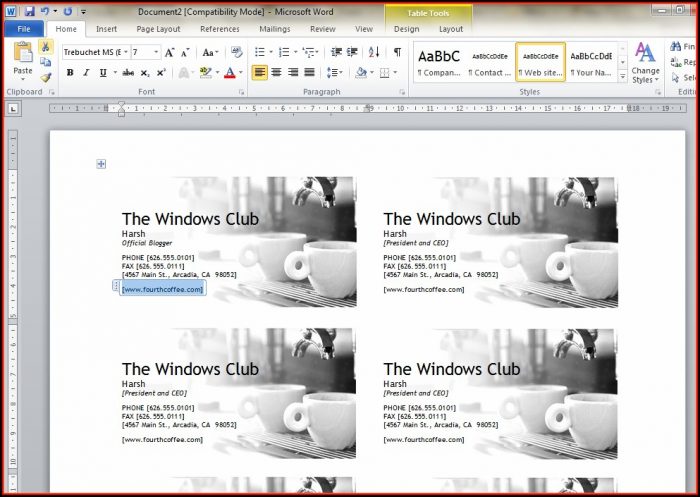
Task: Apply the Company style
Action: click(x=439, y=62)
